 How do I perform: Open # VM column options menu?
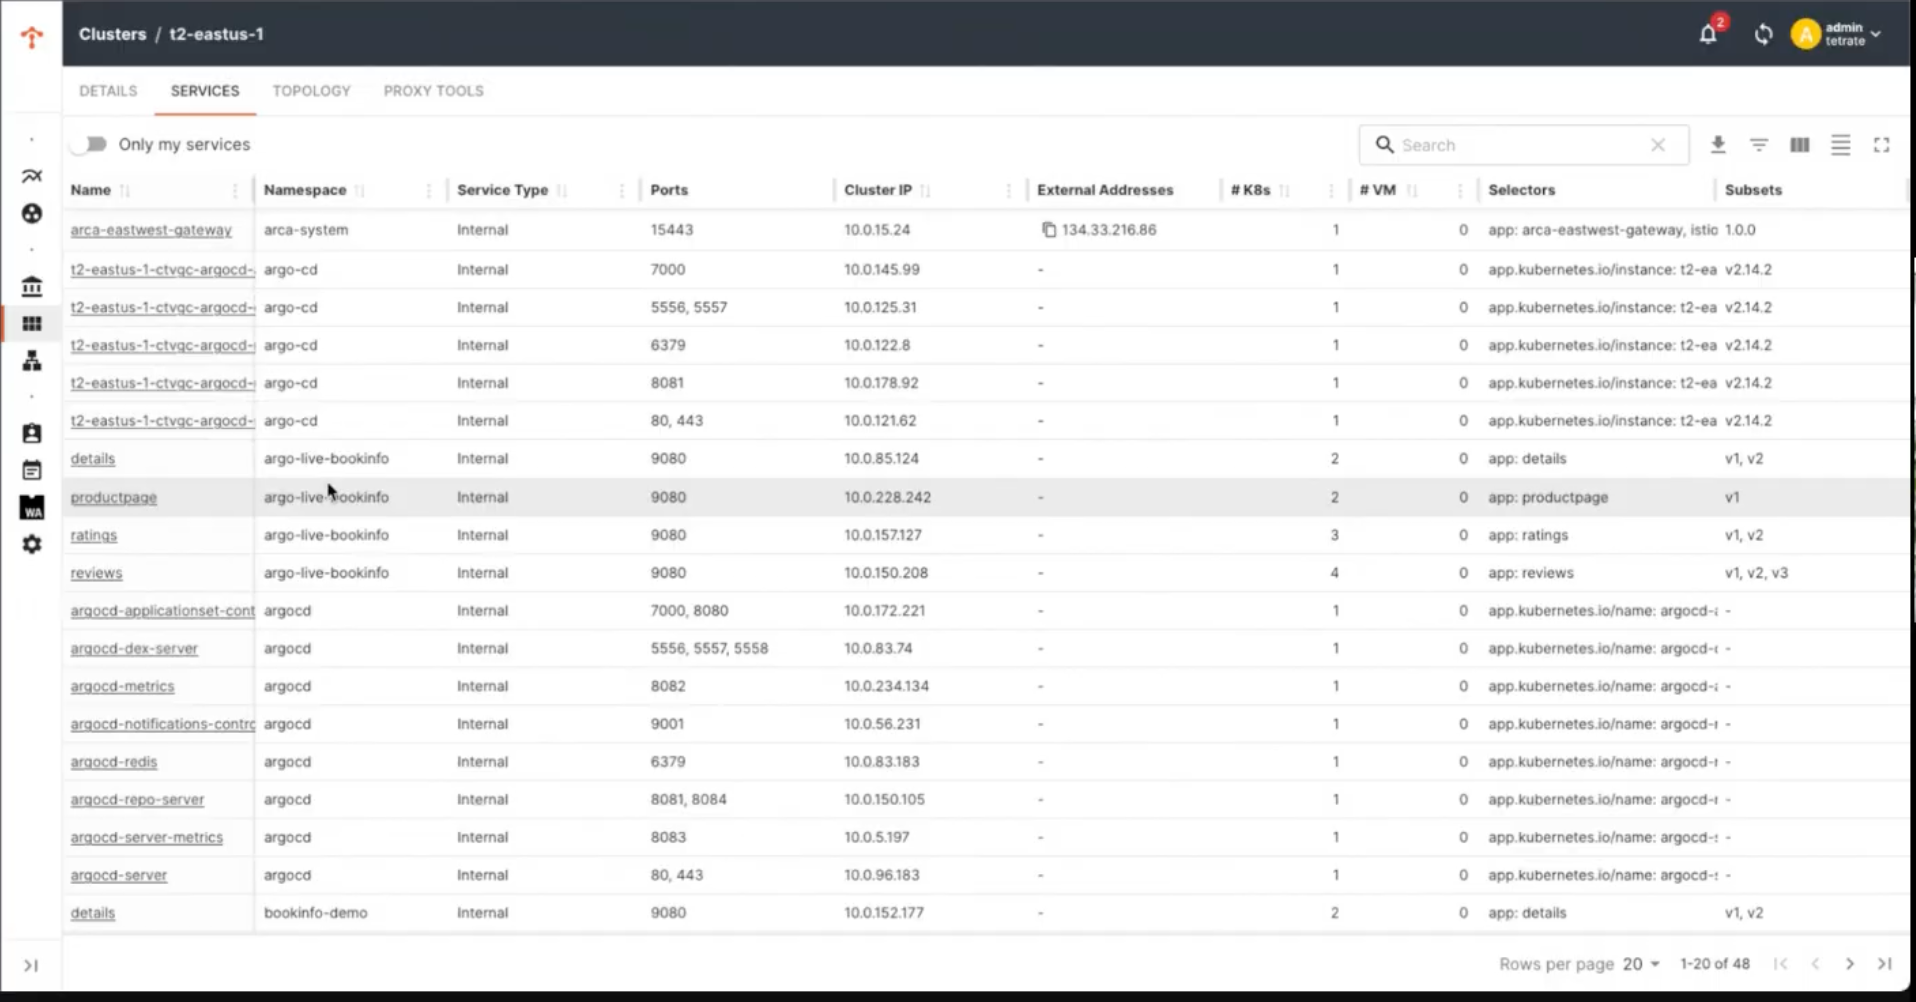coord(1460,190)
